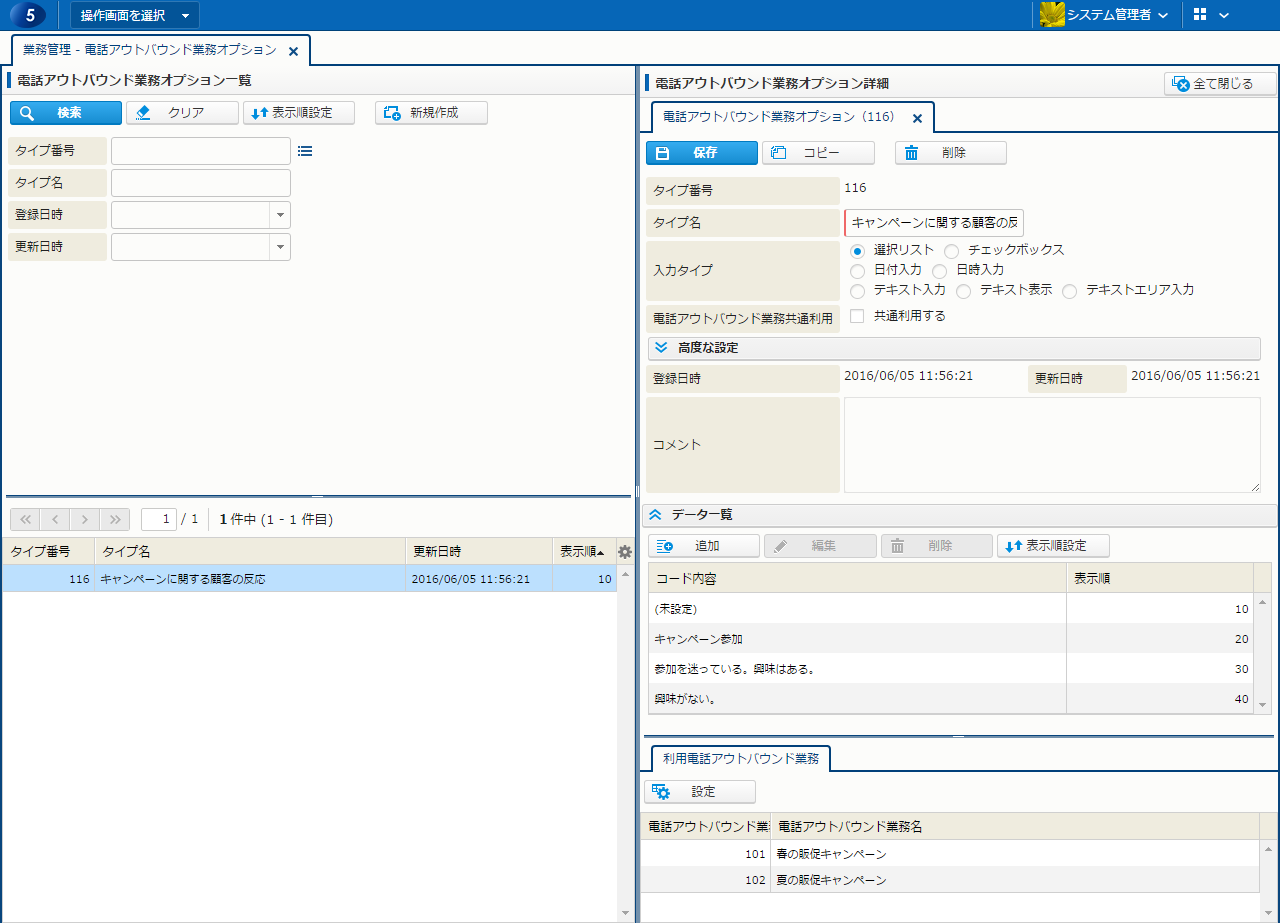
Task: Open the 操作画面を選択 dropdown
Action: pyautogui.click(x=135, y=15)
